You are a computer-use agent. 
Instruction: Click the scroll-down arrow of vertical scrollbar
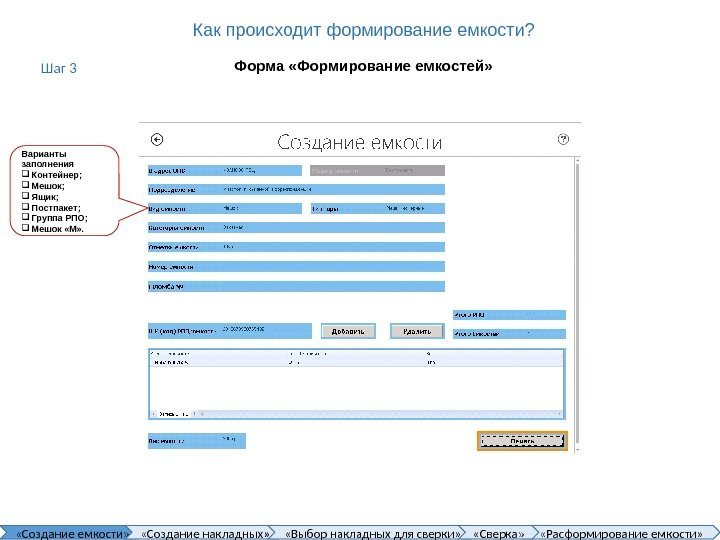coord(577,450)
